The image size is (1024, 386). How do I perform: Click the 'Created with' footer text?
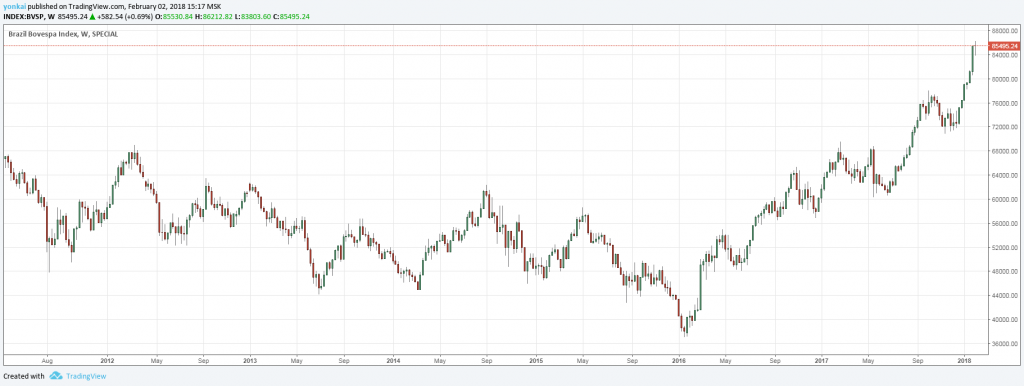pos(24,376)
